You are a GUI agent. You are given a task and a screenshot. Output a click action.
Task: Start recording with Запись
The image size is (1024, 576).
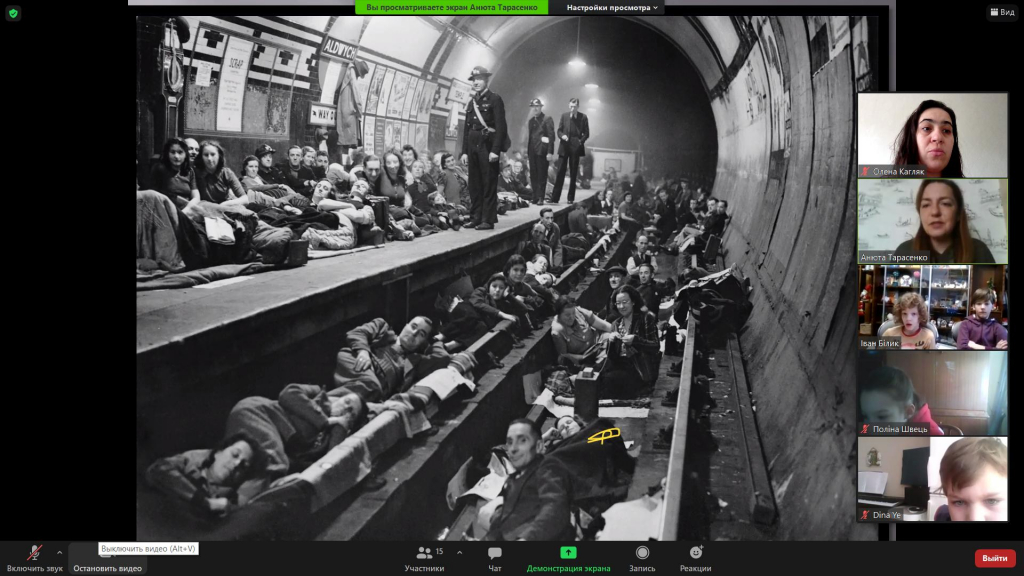643,559
